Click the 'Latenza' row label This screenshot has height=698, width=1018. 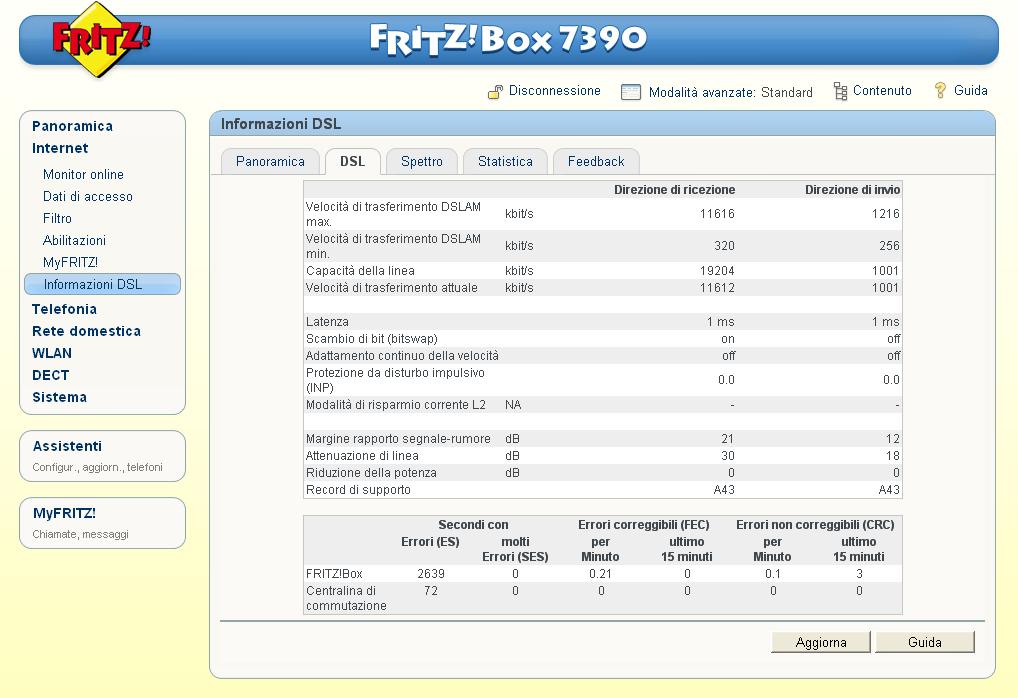pos(327,321)
